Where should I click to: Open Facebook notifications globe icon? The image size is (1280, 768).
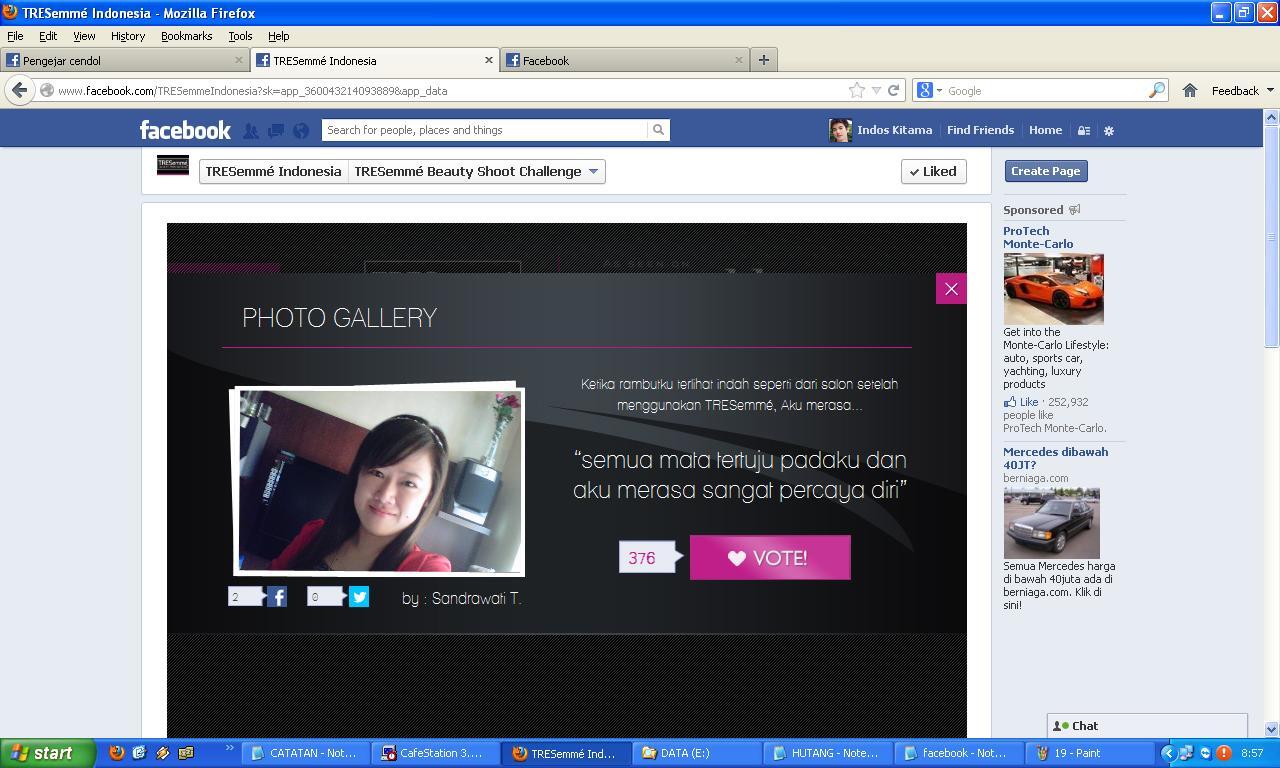pyautogui.click(x=301, y=130)
